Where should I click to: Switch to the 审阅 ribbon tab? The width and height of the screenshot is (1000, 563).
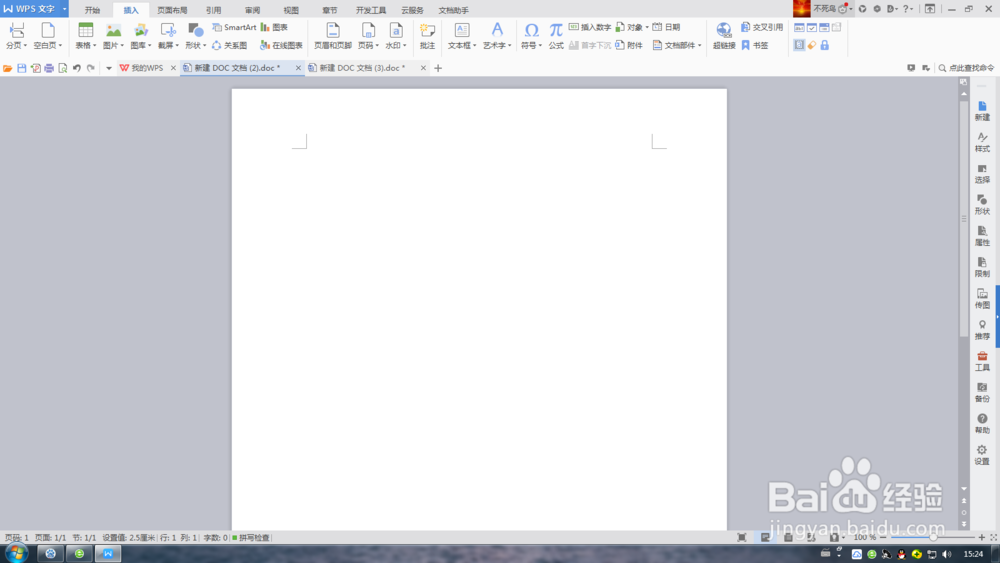(253, 10)
